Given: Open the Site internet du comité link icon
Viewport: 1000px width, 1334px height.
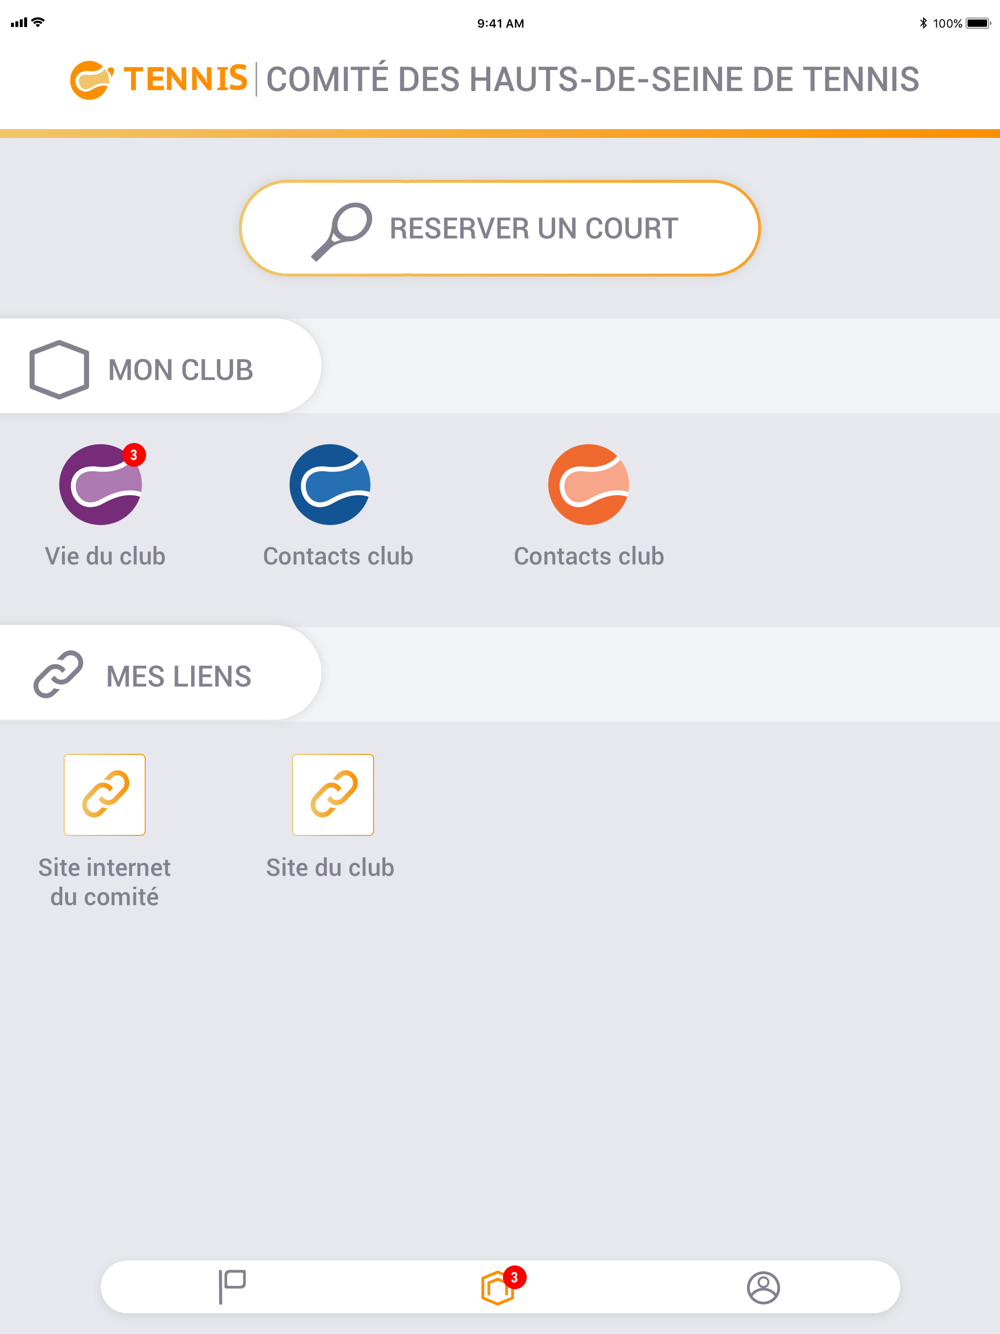Looking at the screenshot, I should 105,795.
